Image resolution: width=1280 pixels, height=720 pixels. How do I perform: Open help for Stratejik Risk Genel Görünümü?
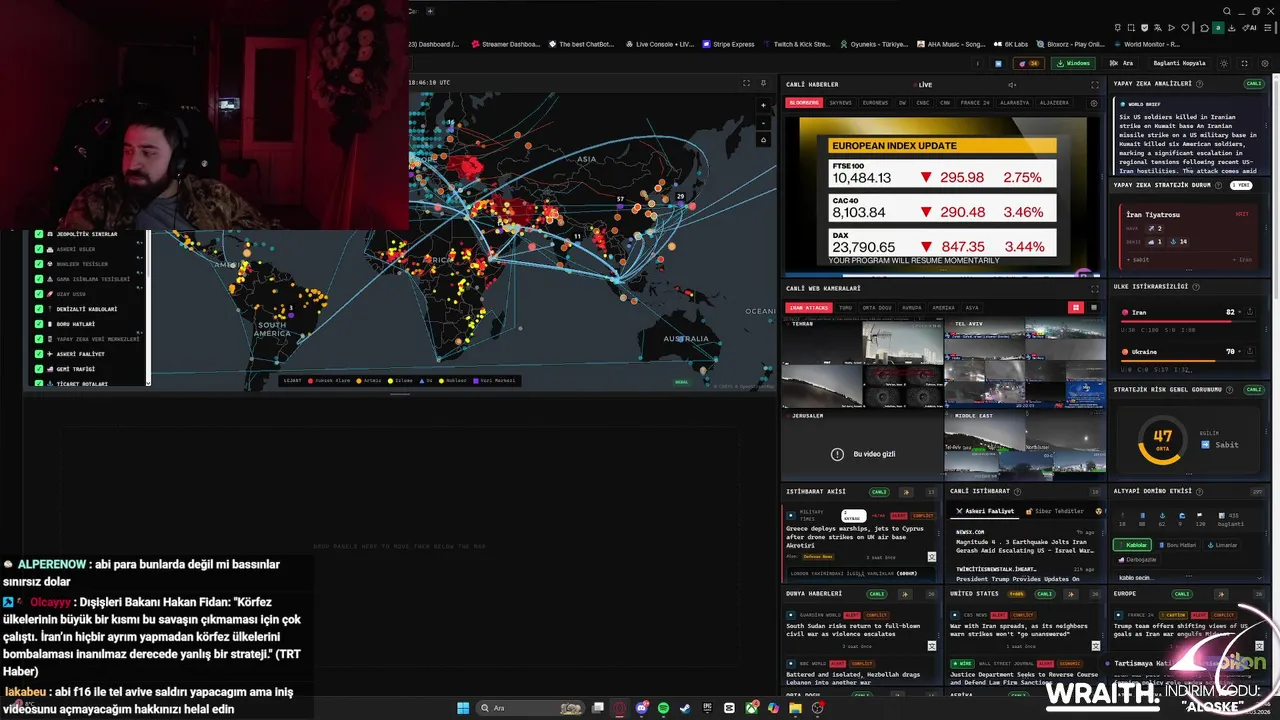(1231, 390)
